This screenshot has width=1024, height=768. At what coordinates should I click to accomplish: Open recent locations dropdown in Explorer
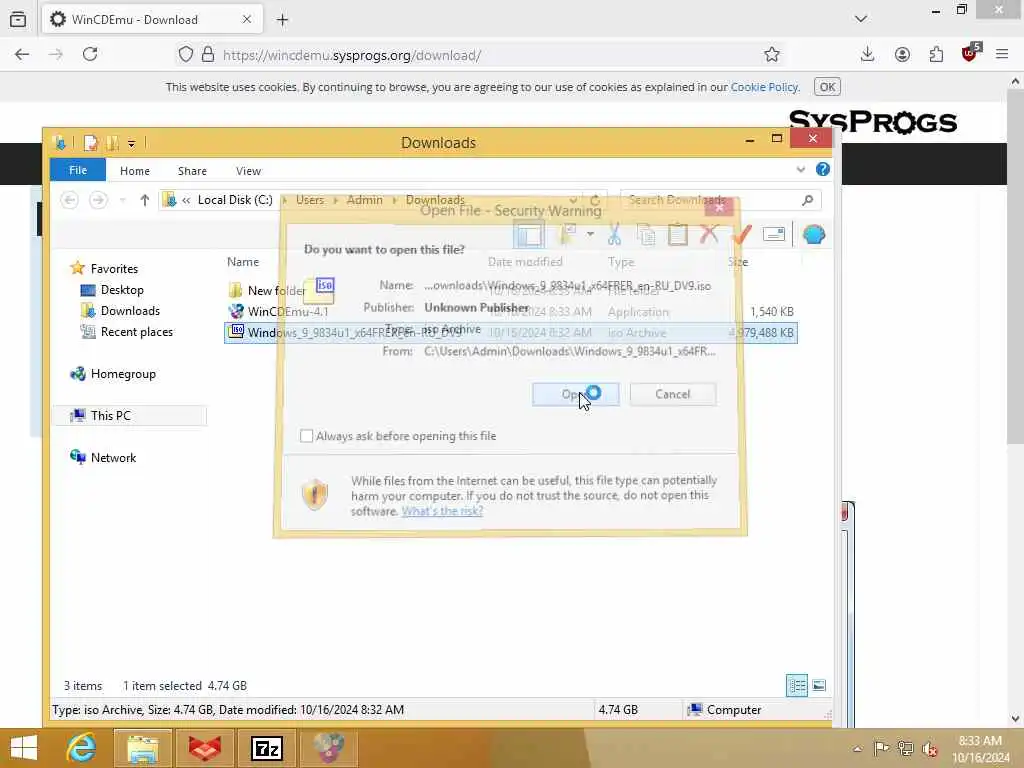(122, 200)
